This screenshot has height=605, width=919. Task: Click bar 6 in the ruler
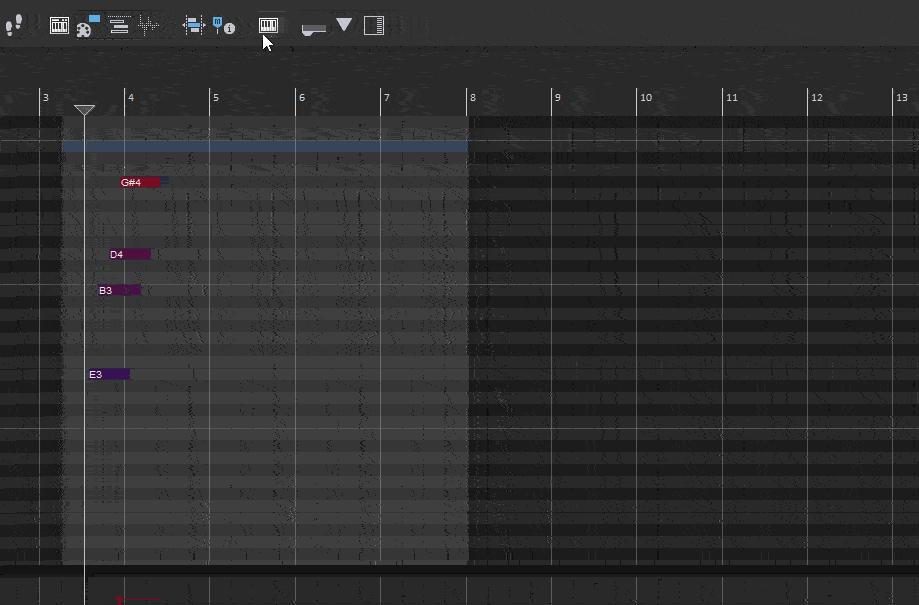(x=302, y=97)
